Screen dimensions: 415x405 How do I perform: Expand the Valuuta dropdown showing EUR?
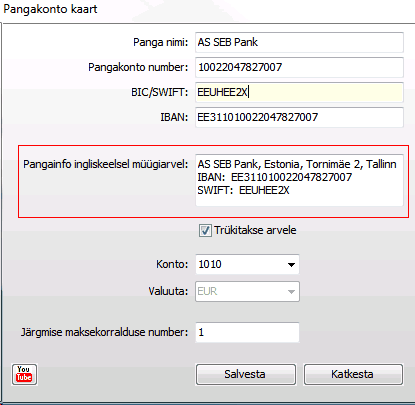(247, 291)
